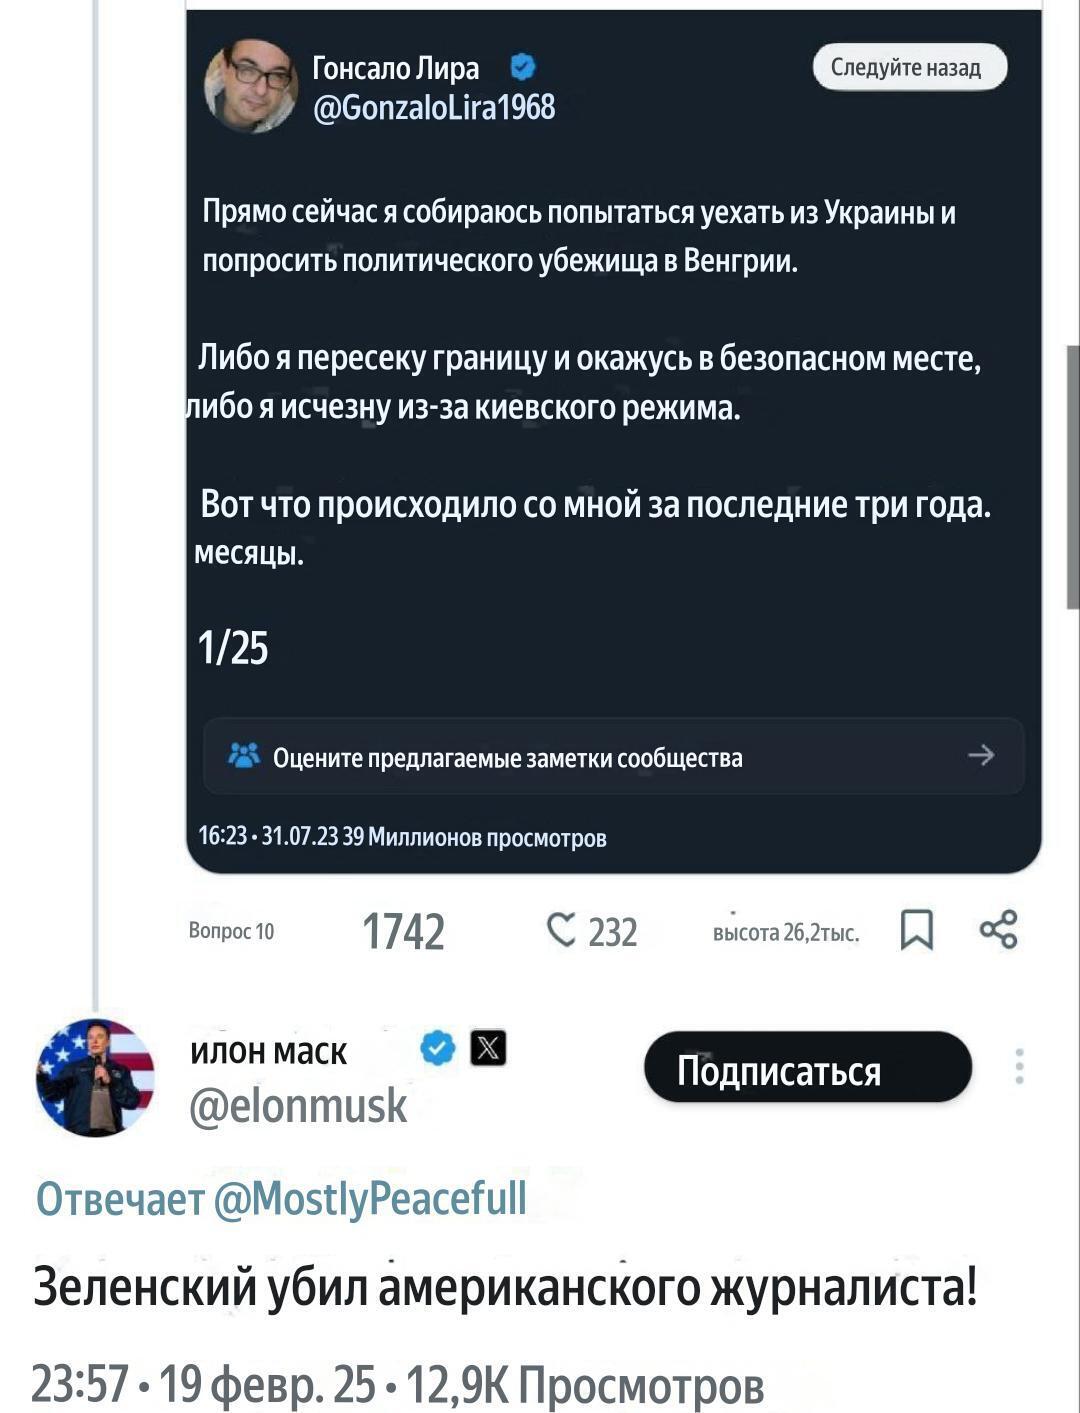Click the verified badge next to Гонсало Лира
Screen dimensions: 1080x1413
pyautogui.click(x=523, y=67)
